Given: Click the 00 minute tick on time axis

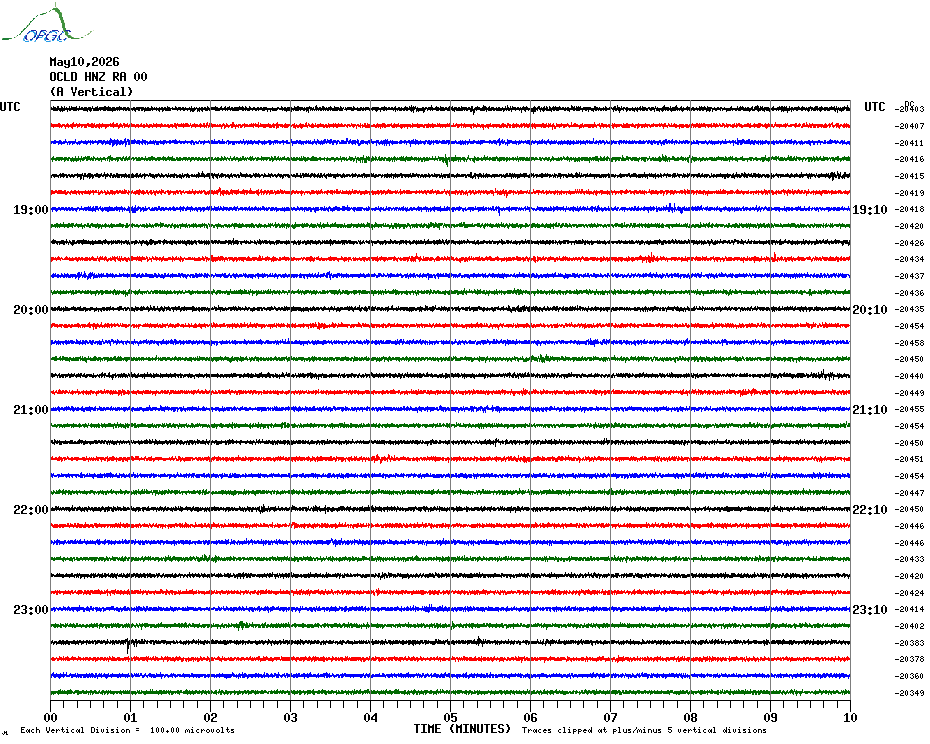Looking at the screenshot, I should point(50,717).
